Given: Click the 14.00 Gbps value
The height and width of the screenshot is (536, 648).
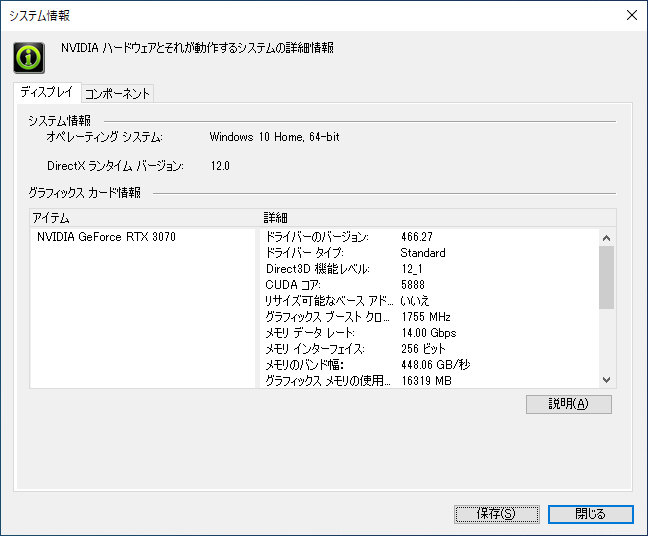Looking at the screenshot, I should pos(429,333).
